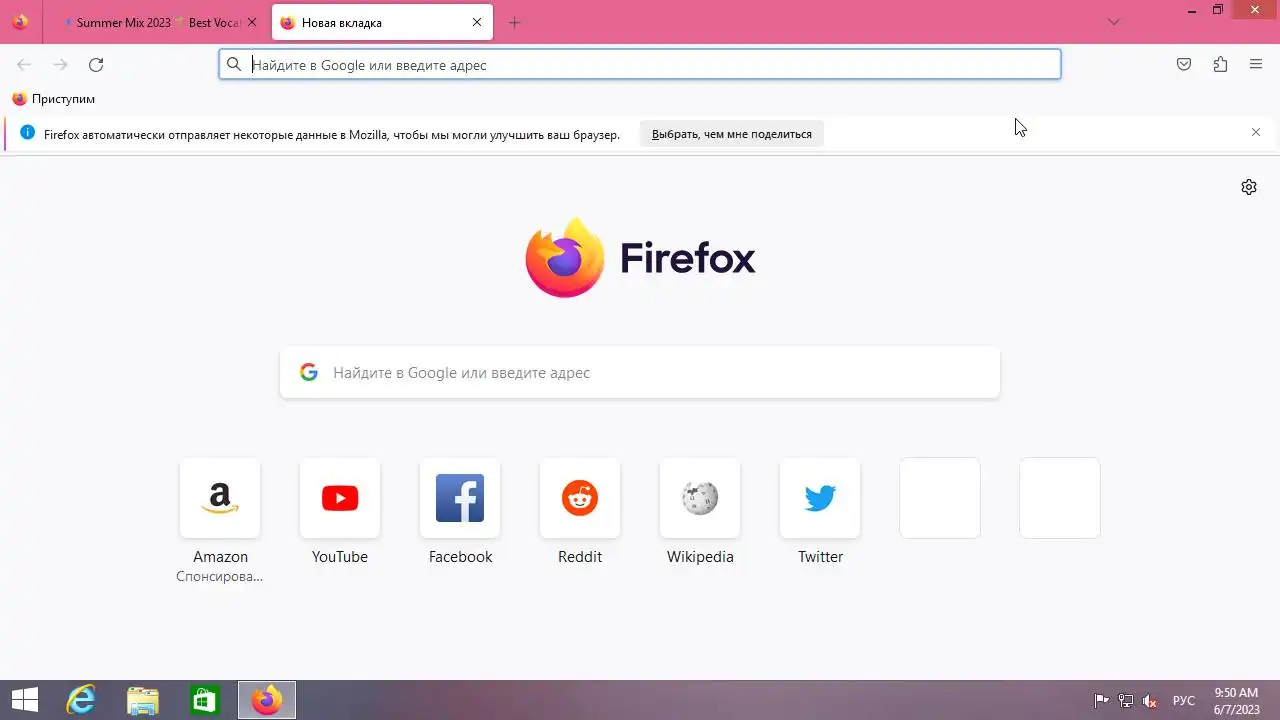
Task: Open the Приступим bookmark
Action: tap(54, 99)
